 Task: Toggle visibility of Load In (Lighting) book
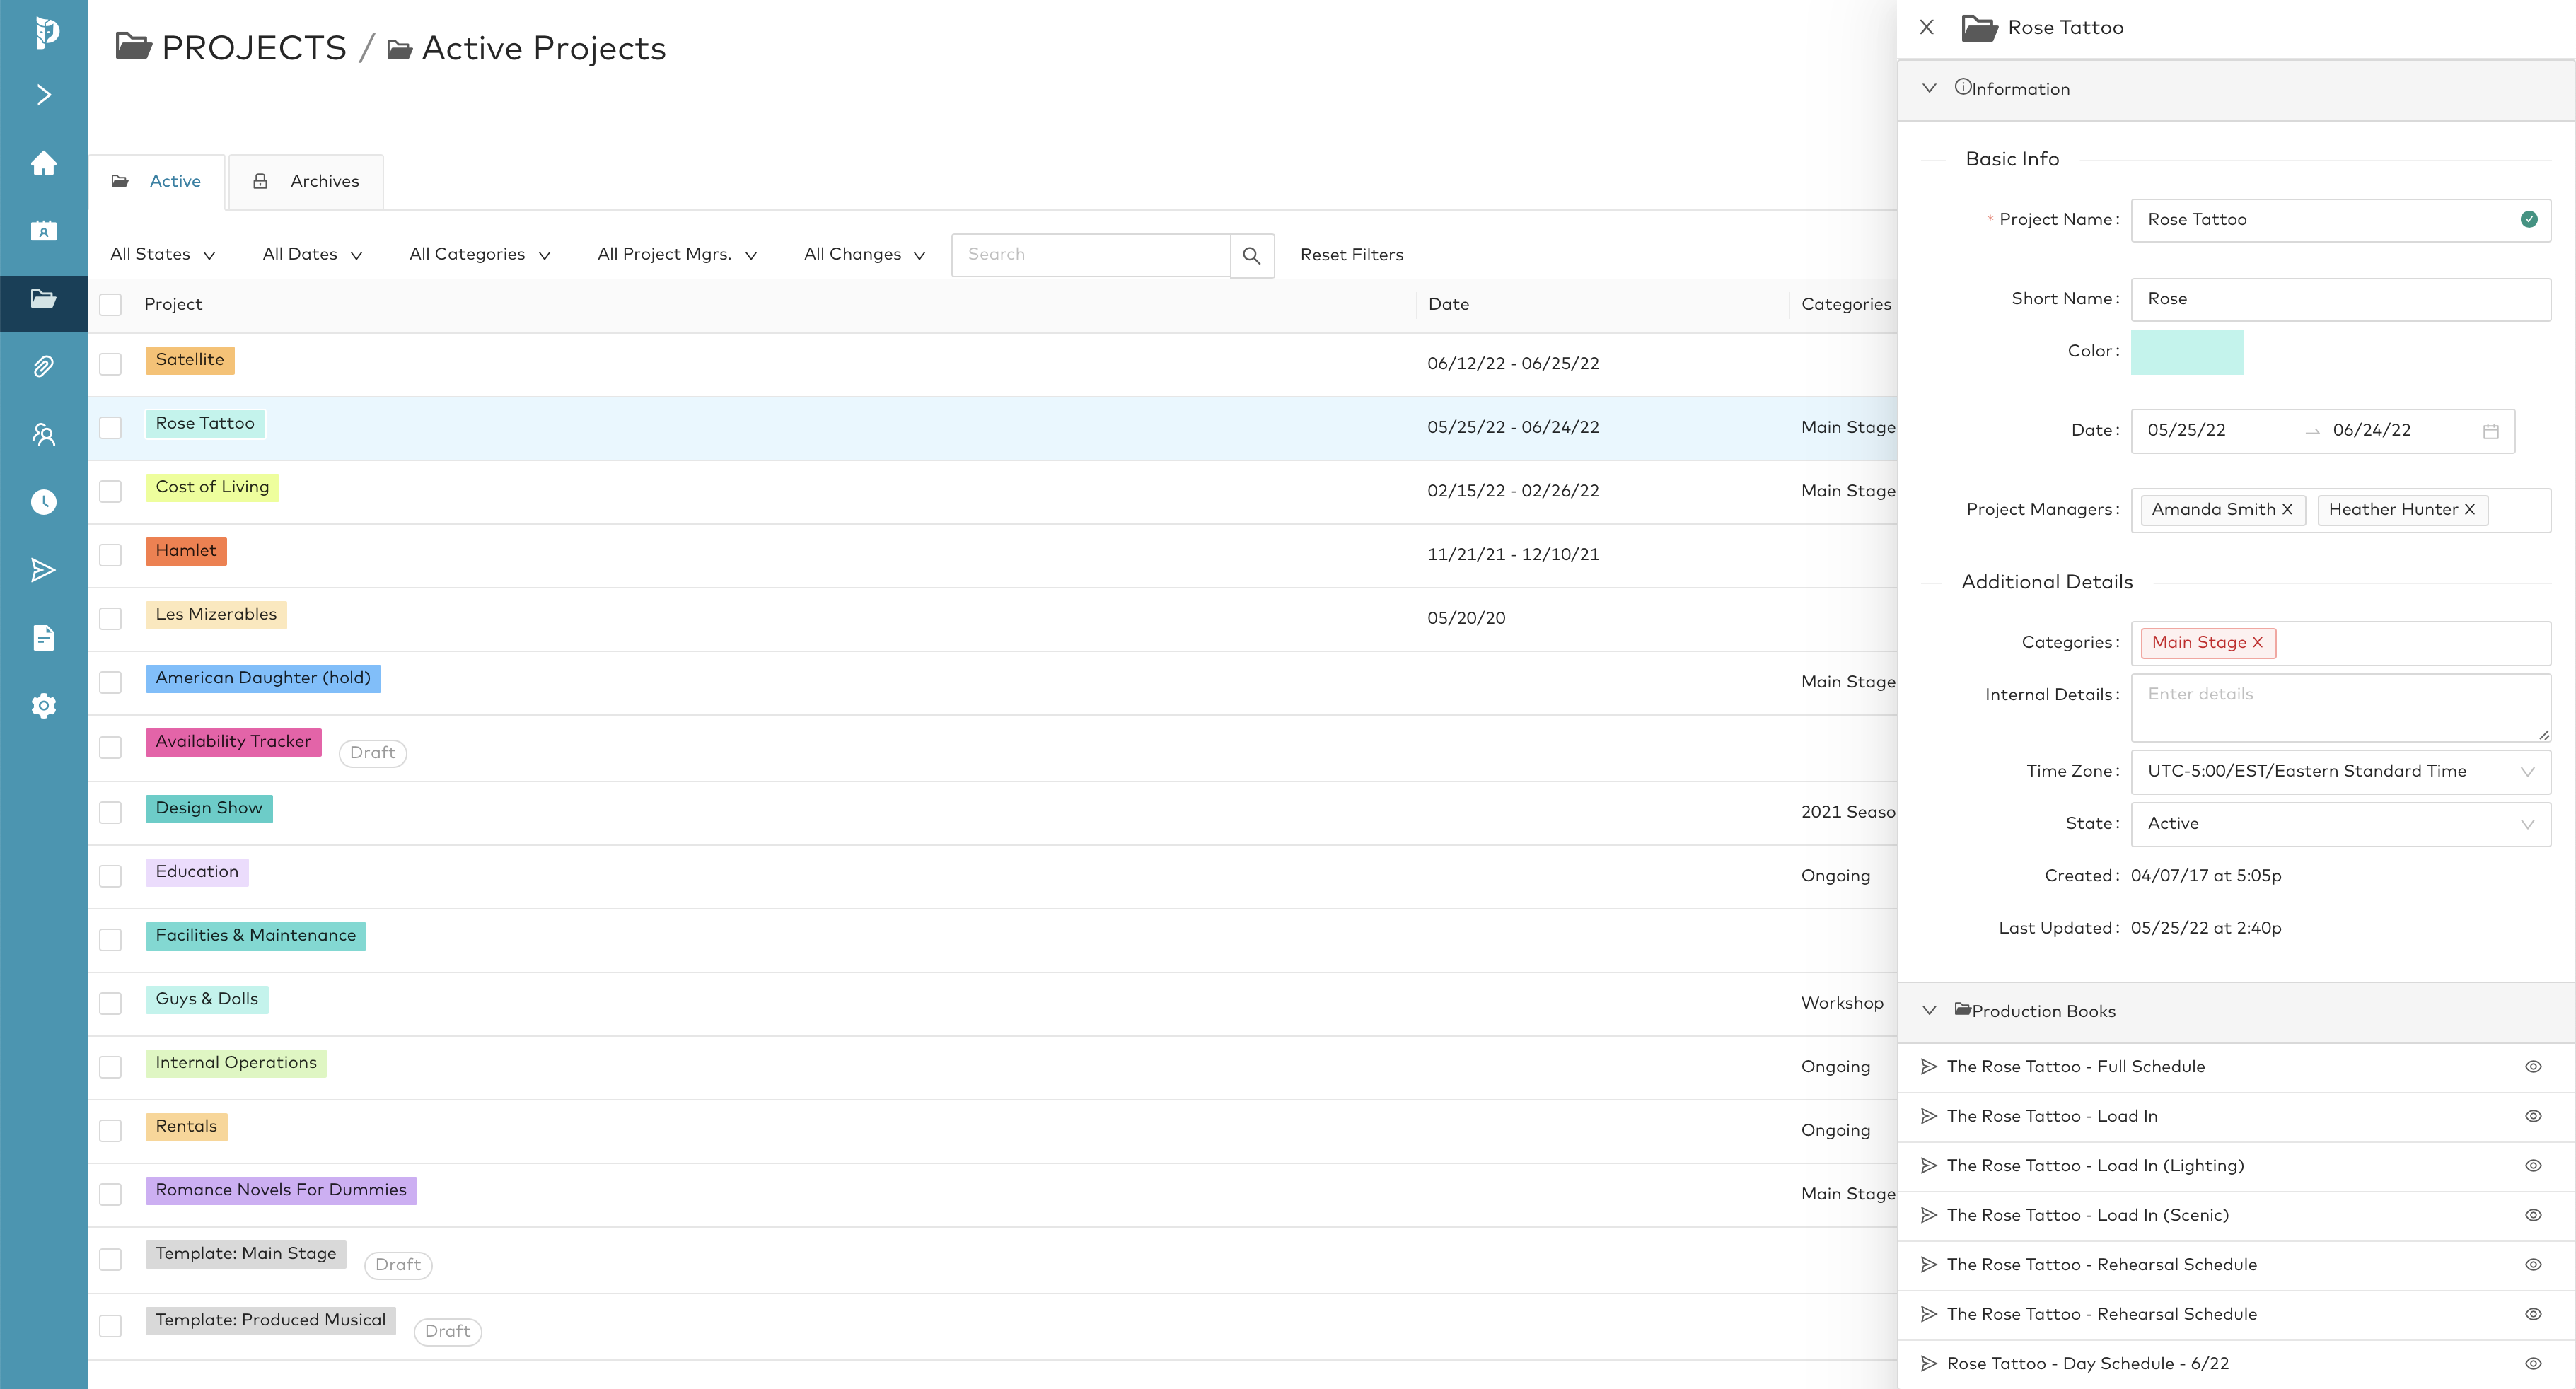tap(2533, 1166)
